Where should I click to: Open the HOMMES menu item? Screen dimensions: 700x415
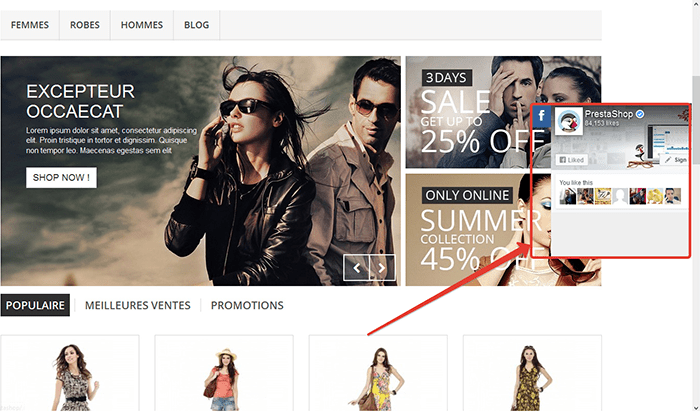pyautogui.click(x=142, y=25)
